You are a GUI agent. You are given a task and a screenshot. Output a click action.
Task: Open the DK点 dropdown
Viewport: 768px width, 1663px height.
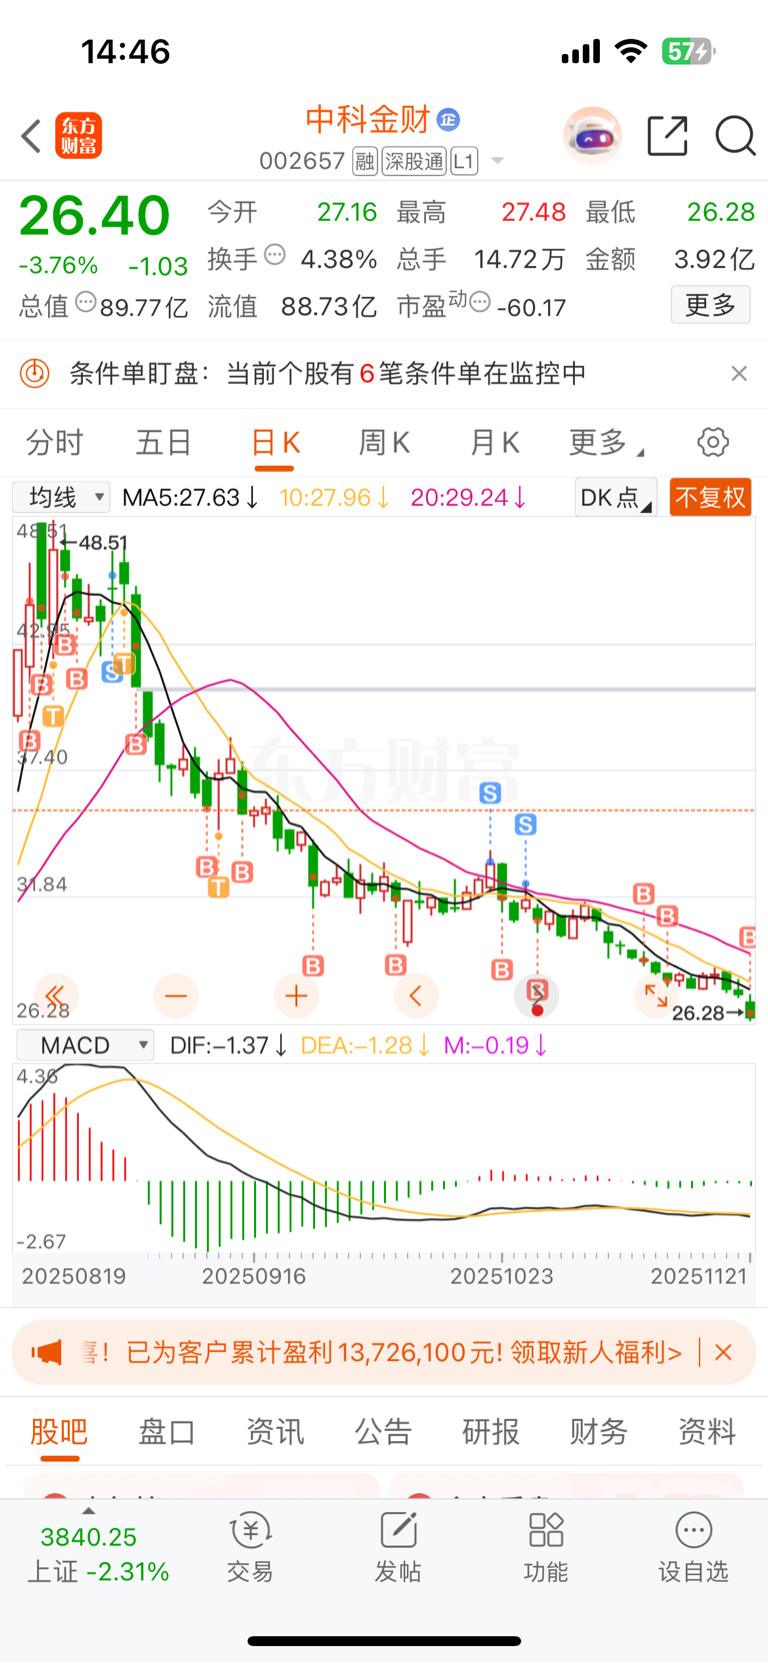[615, 497]
